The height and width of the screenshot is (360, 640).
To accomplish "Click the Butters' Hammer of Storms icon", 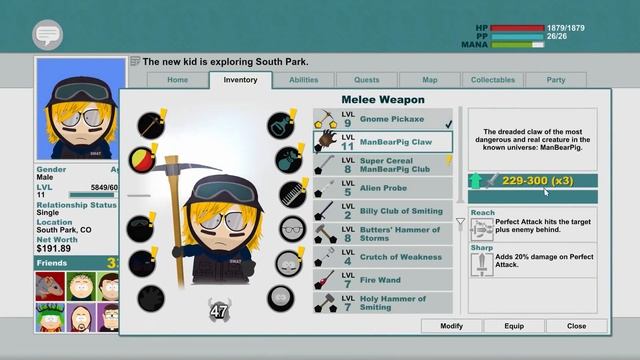I will 325,234.
